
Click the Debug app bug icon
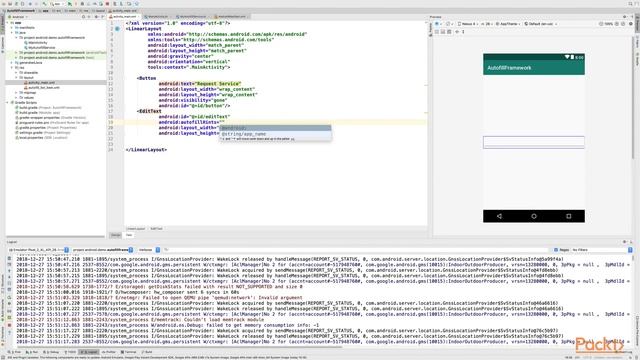point(82,4)
